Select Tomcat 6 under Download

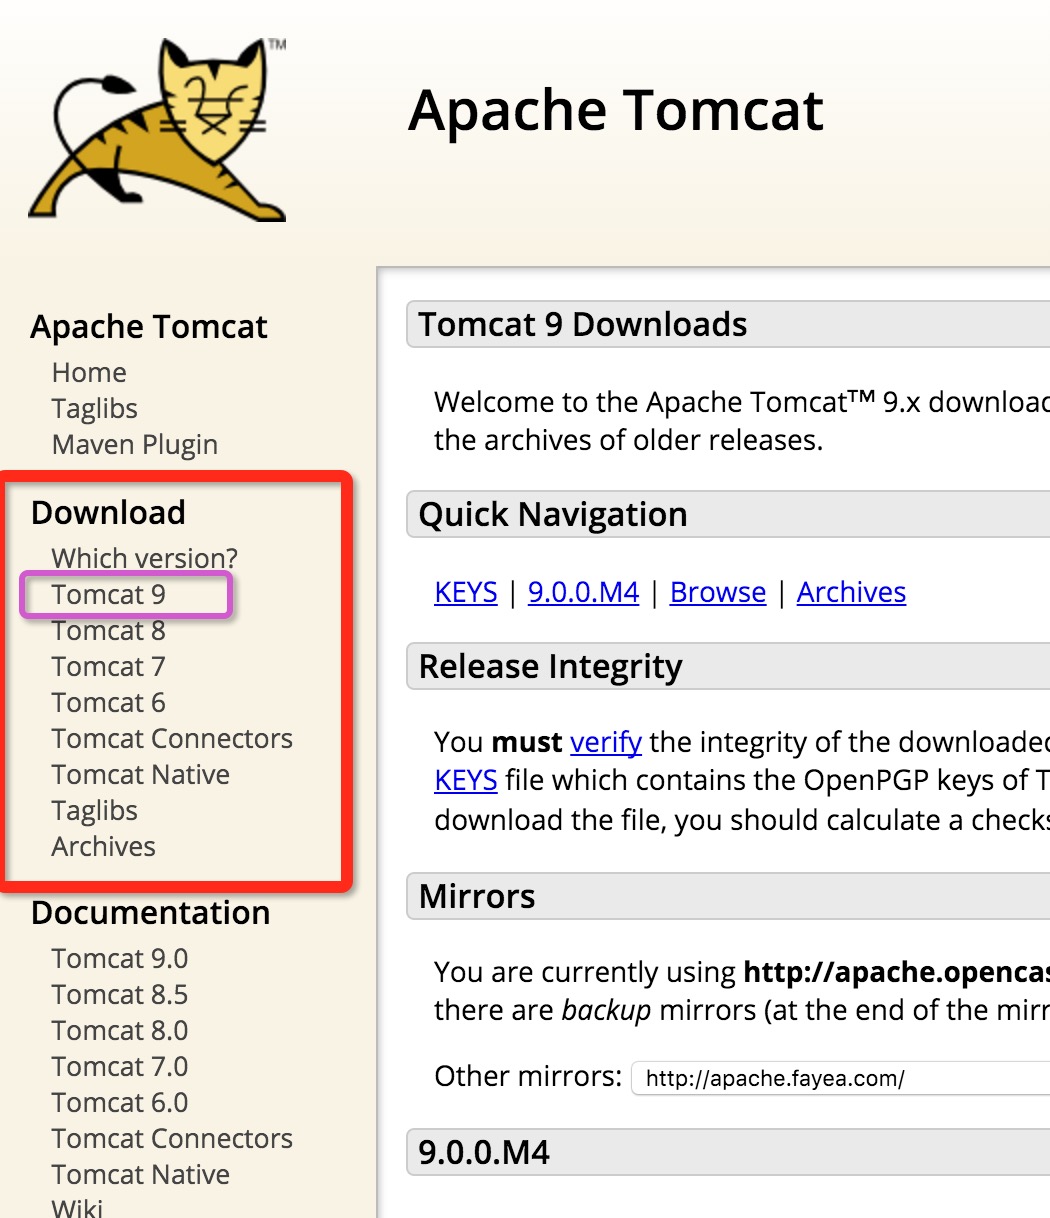108,703
